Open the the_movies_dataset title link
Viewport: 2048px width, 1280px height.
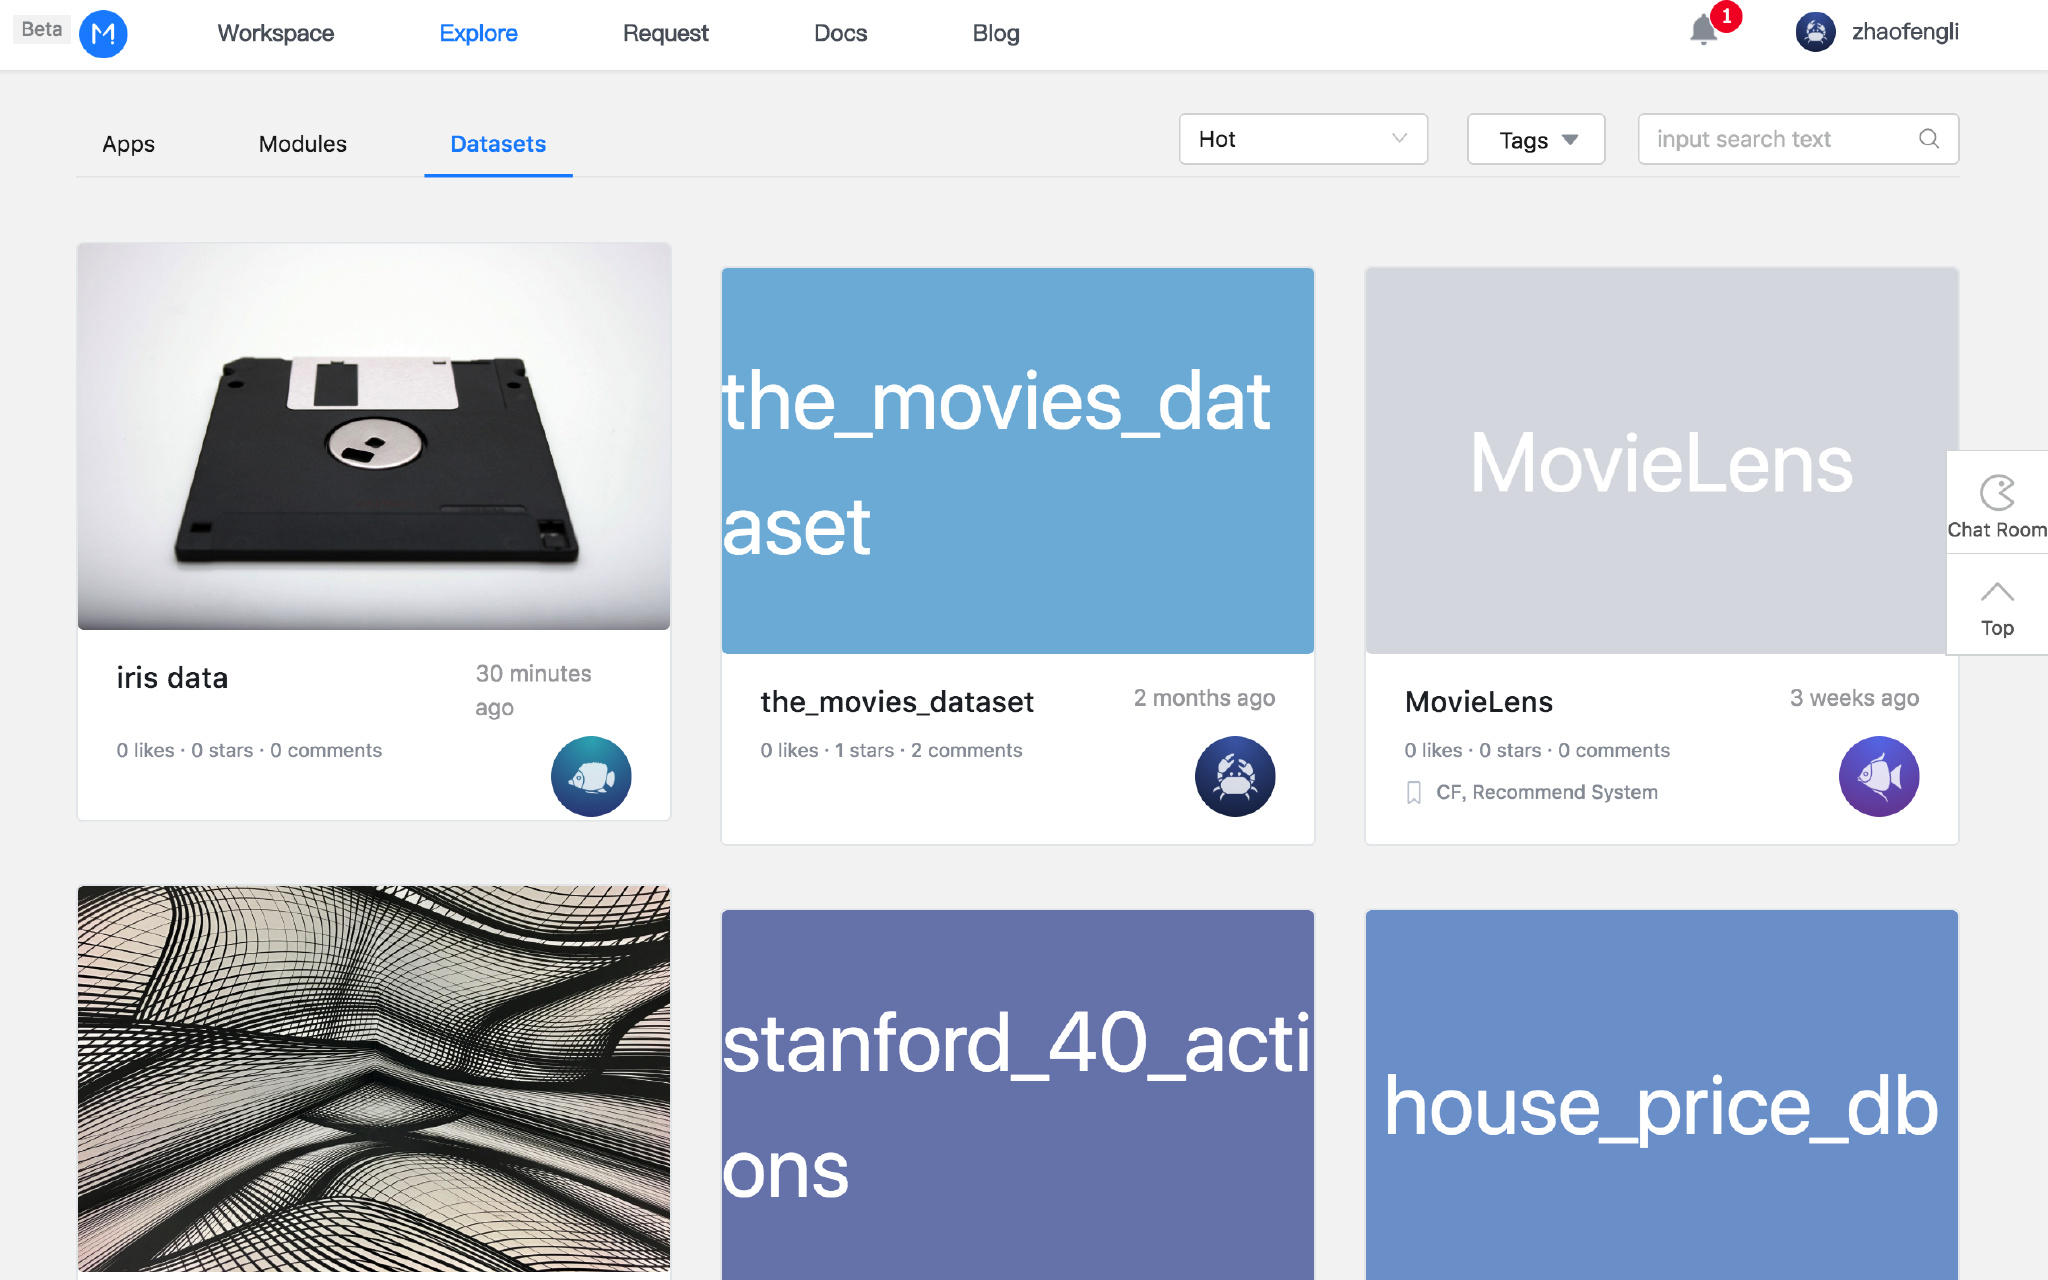point(897,702)
